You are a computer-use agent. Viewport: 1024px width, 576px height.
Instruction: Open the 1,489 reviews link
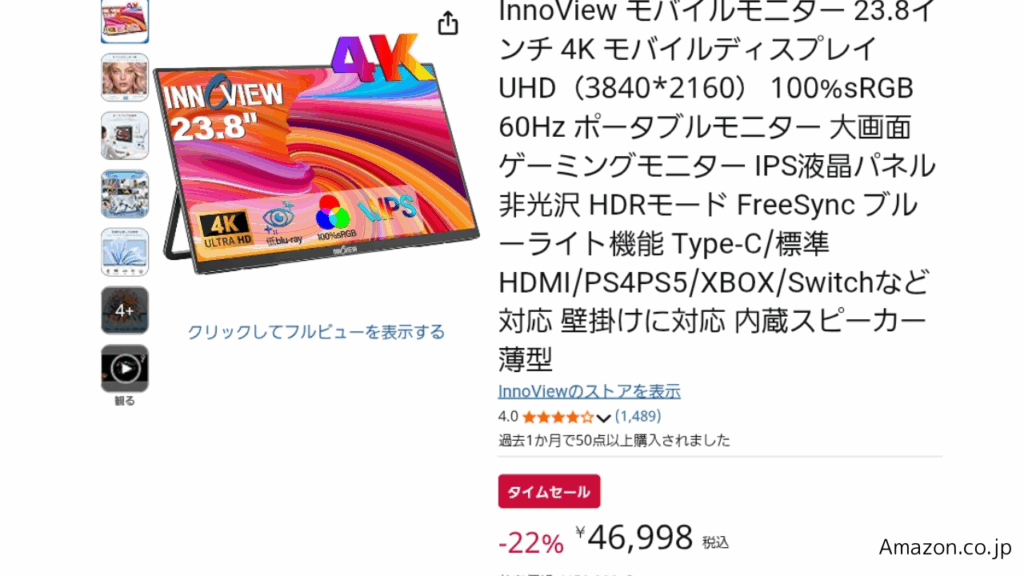(638, 416)
